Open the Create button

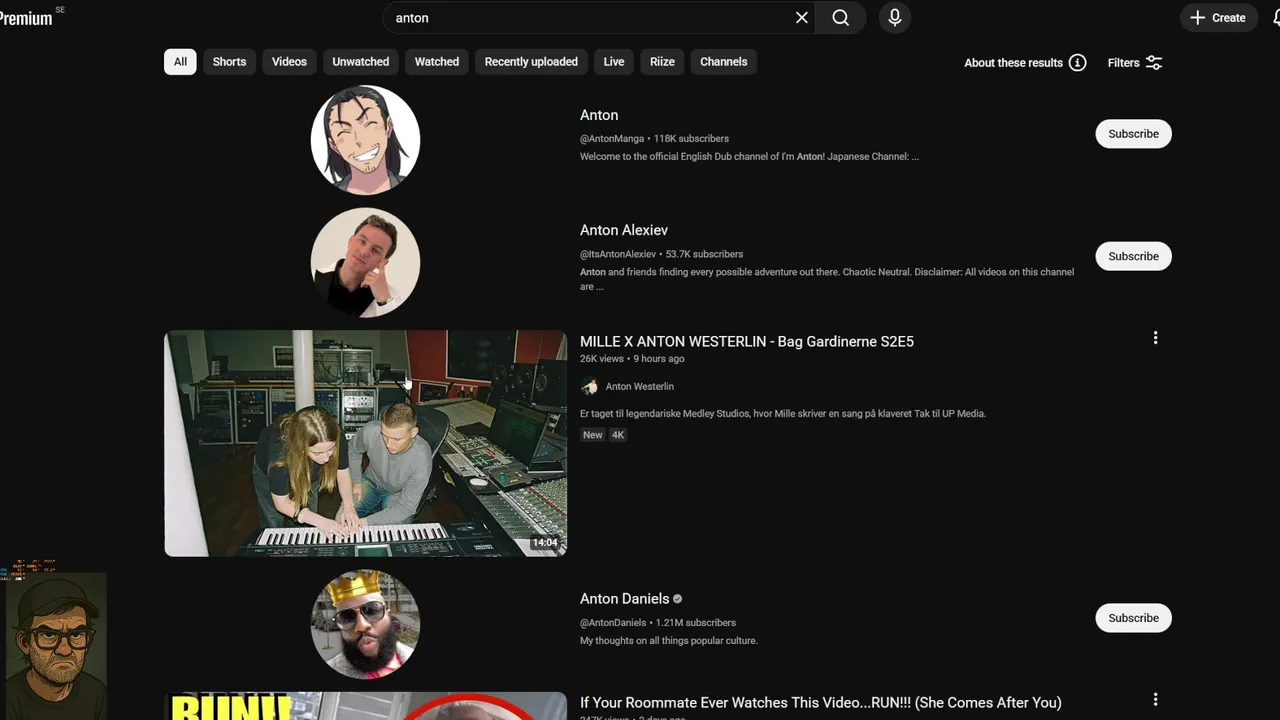tap(1218, 18)
